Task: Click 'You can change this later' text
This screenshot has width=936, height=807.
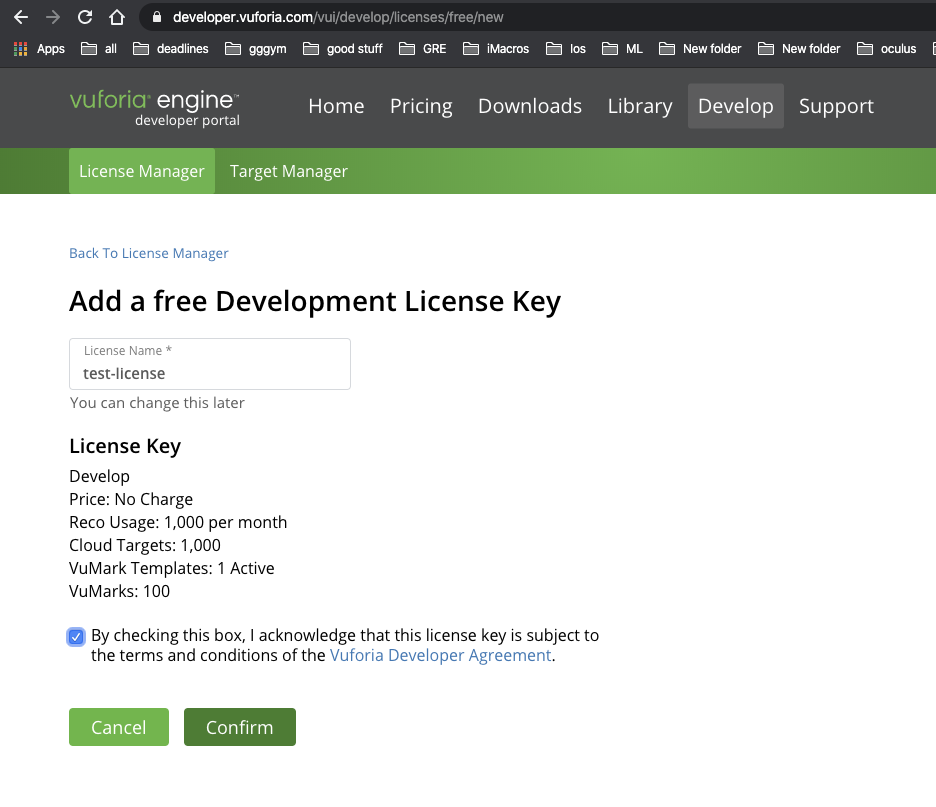Action: tap(157, 403)
